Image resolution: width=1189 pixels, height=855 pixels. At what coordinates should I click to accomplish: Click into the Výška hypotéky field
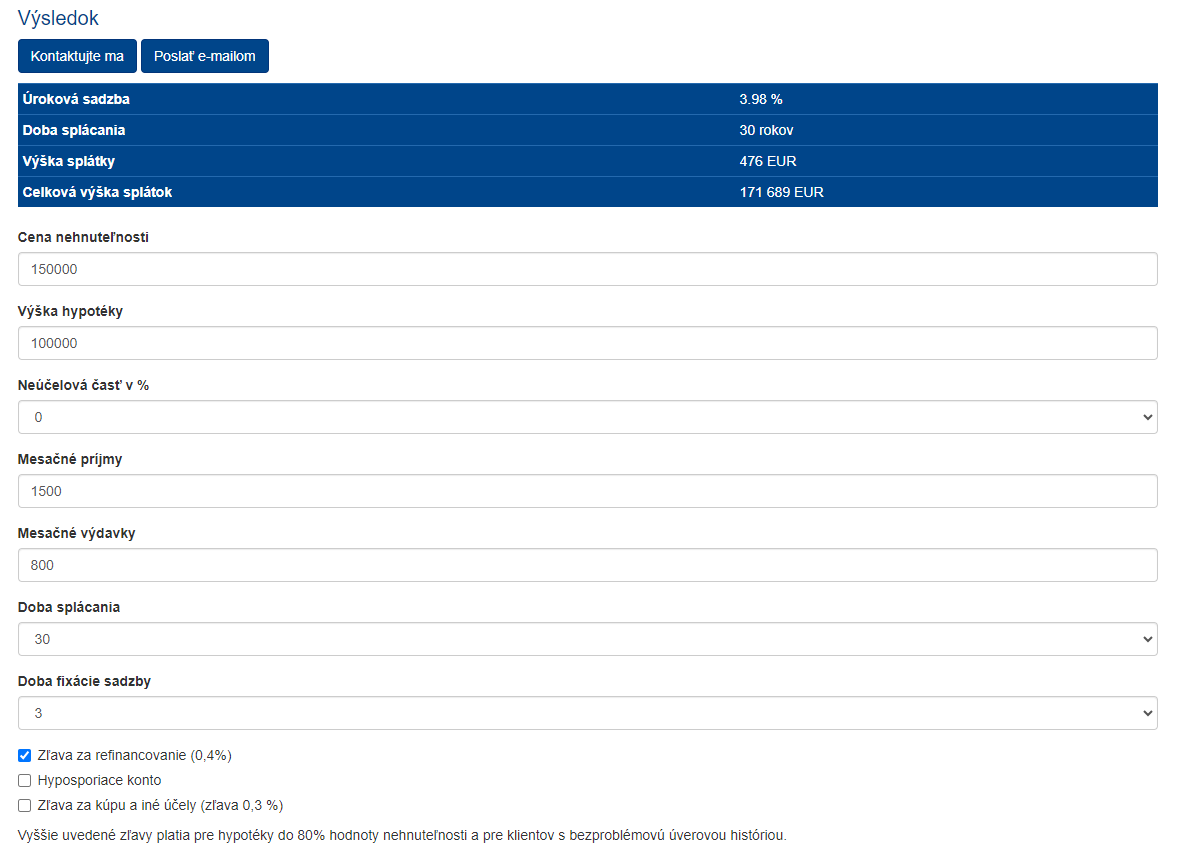click(x=587, y=343)
